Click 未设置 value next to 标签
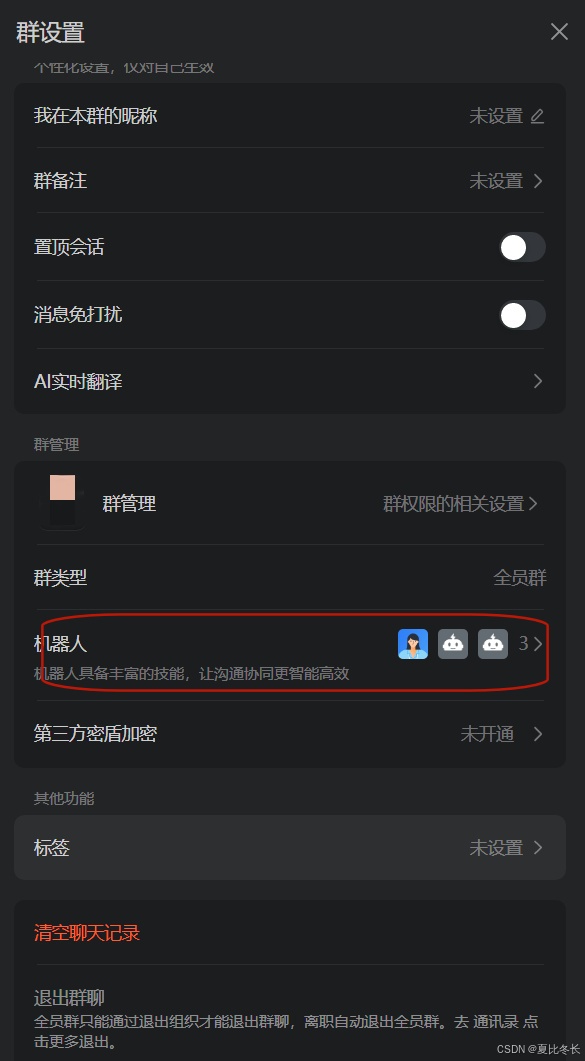The image size is (585, 1061). (496, 847)
